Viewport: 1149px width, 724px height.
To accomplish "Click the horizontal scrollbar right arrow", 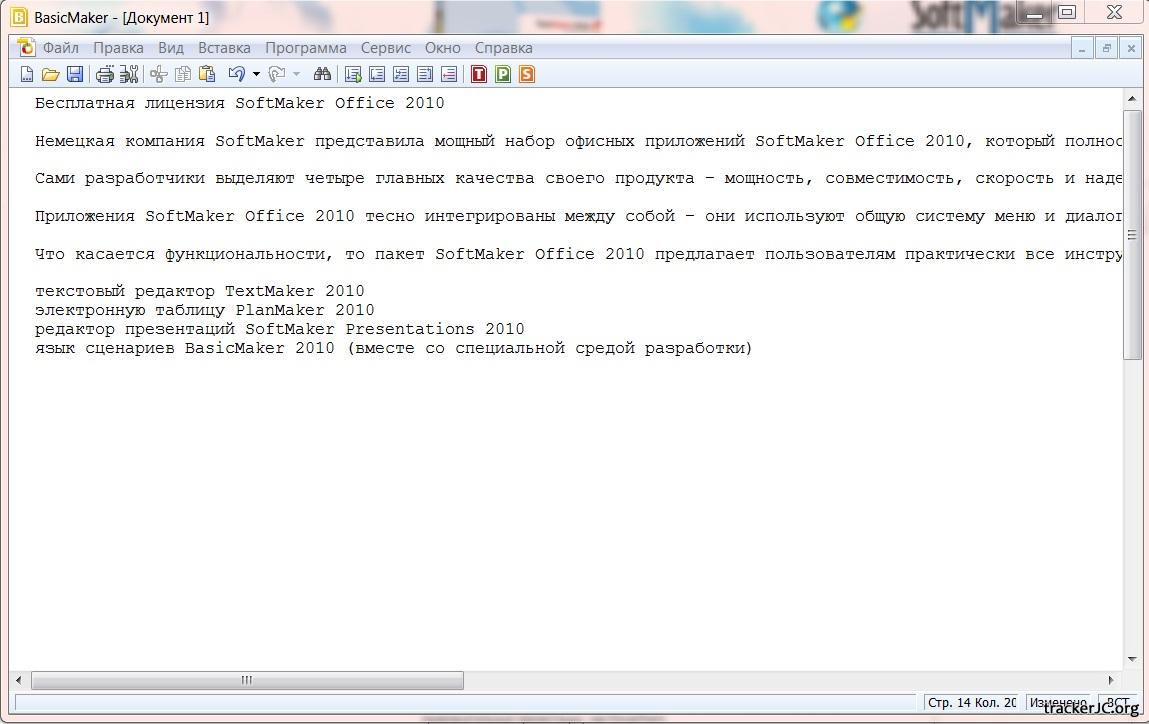I will tap(1110, 681).
